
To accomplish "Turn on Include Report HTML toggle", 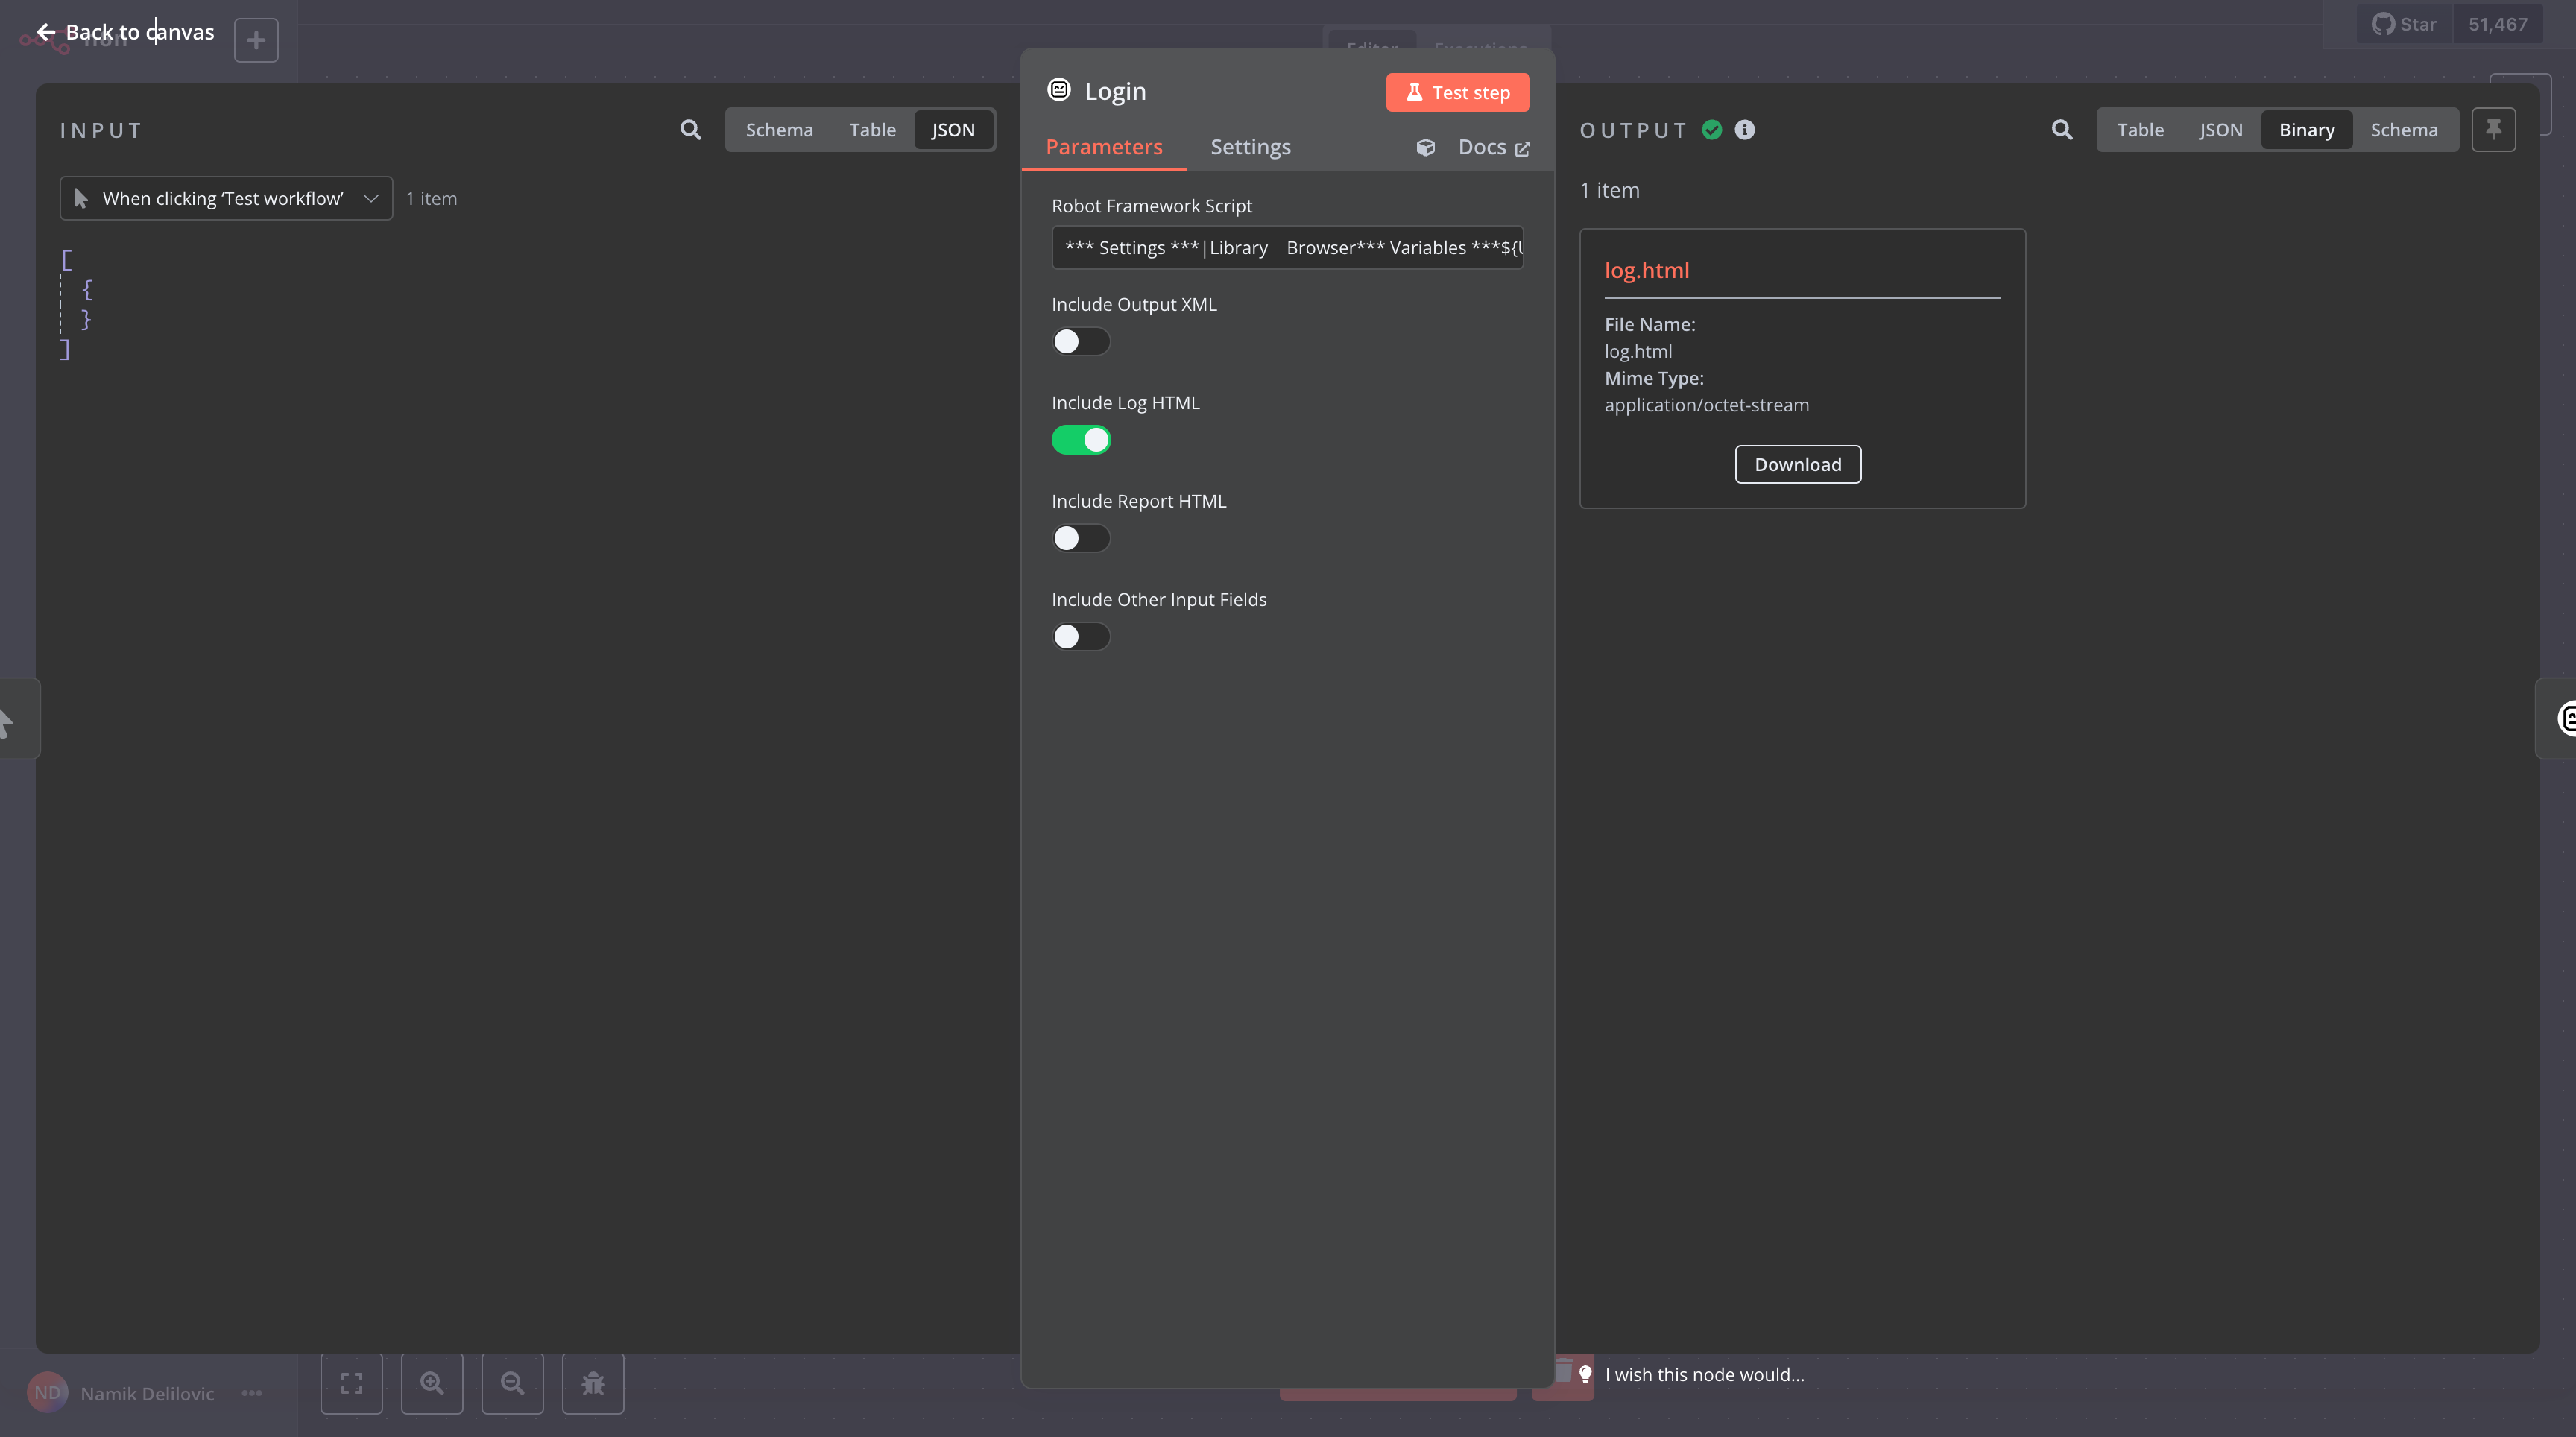I will tap(1080, 539).
